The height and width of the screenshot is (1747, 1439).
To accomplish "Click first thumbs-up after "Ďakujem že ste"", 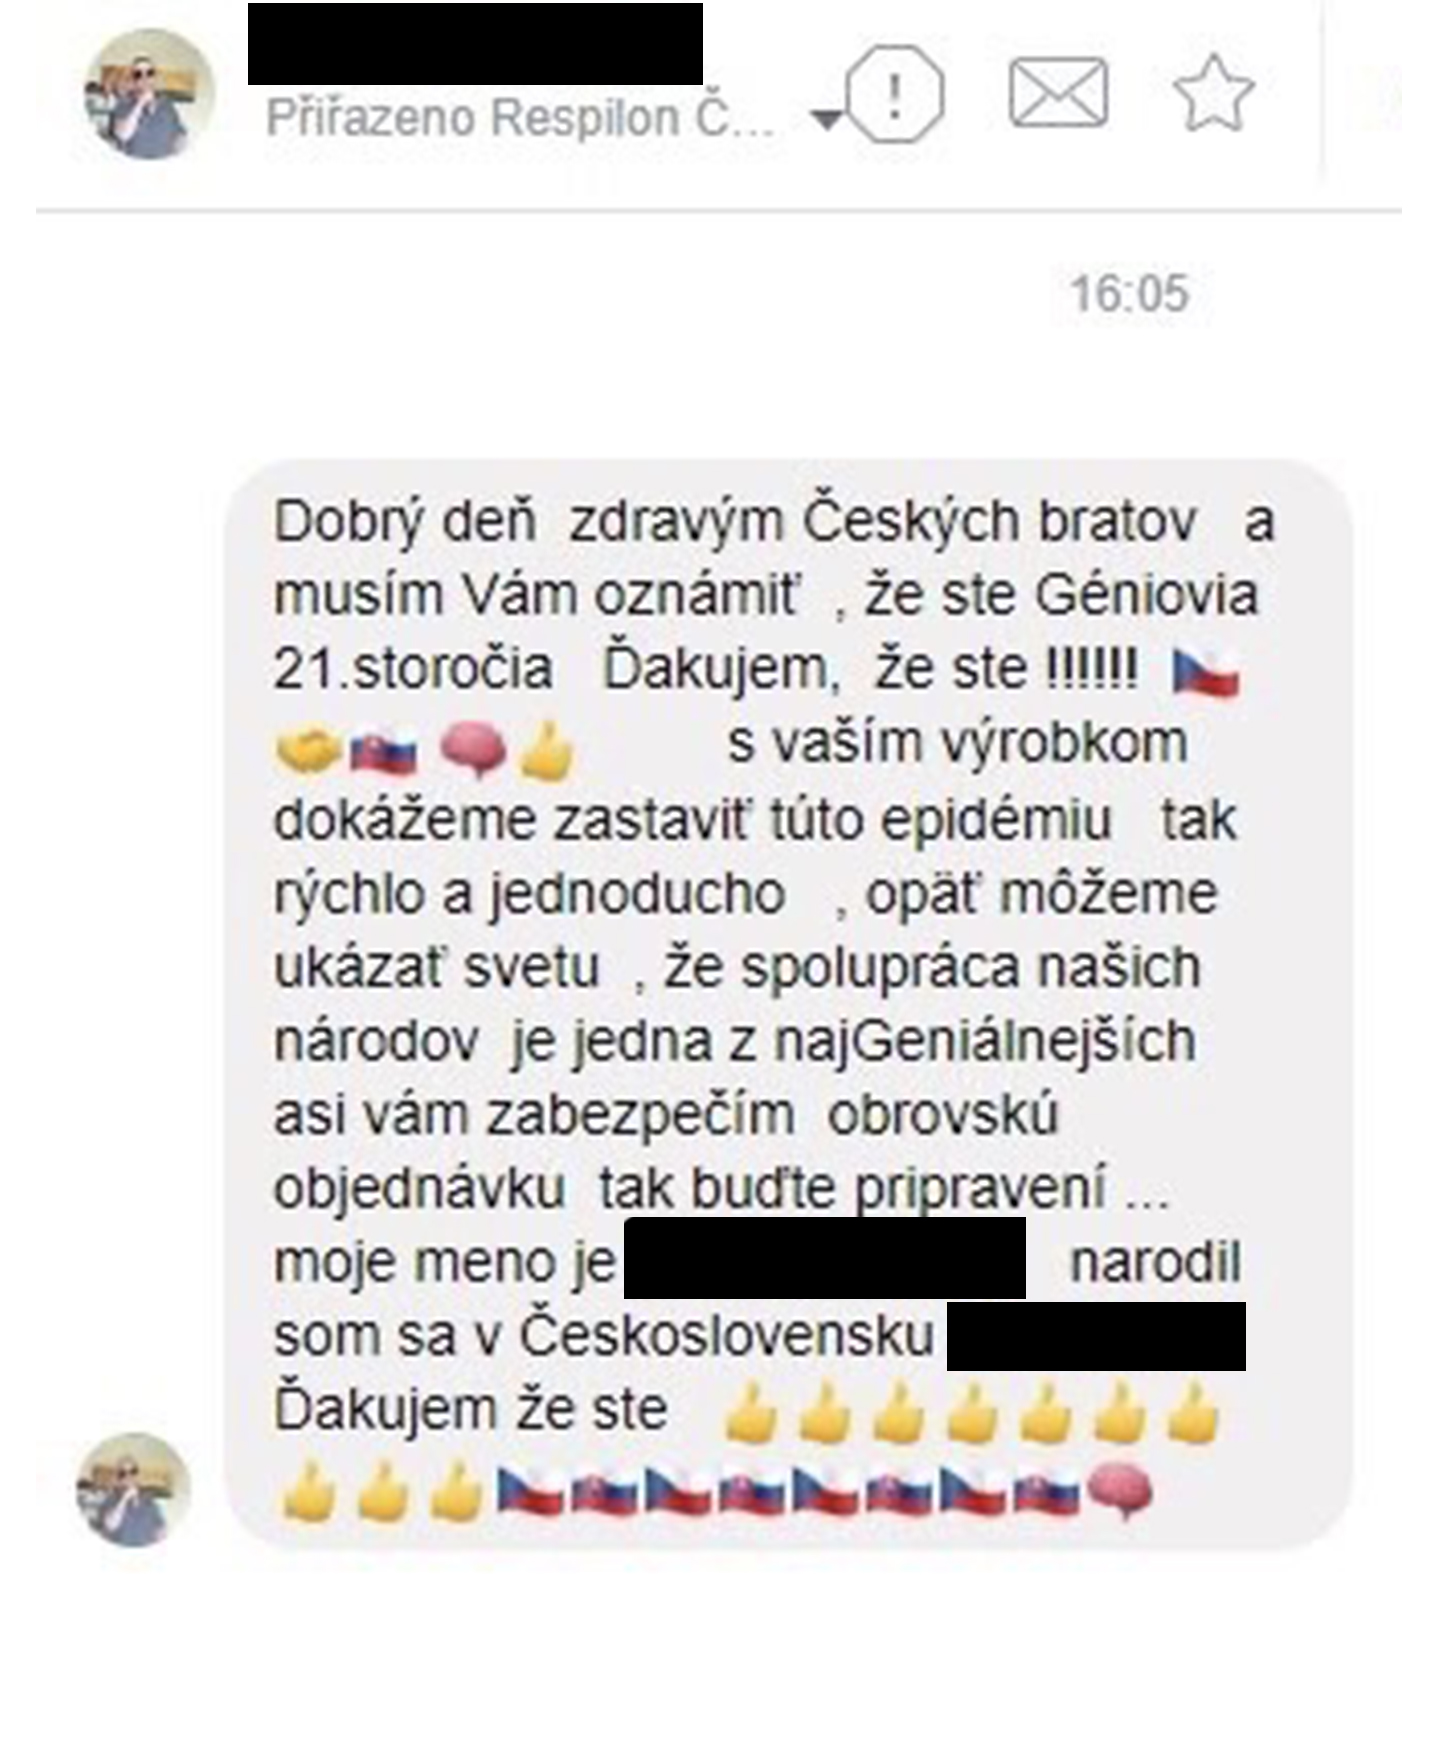I will [x=751, y=1413].
